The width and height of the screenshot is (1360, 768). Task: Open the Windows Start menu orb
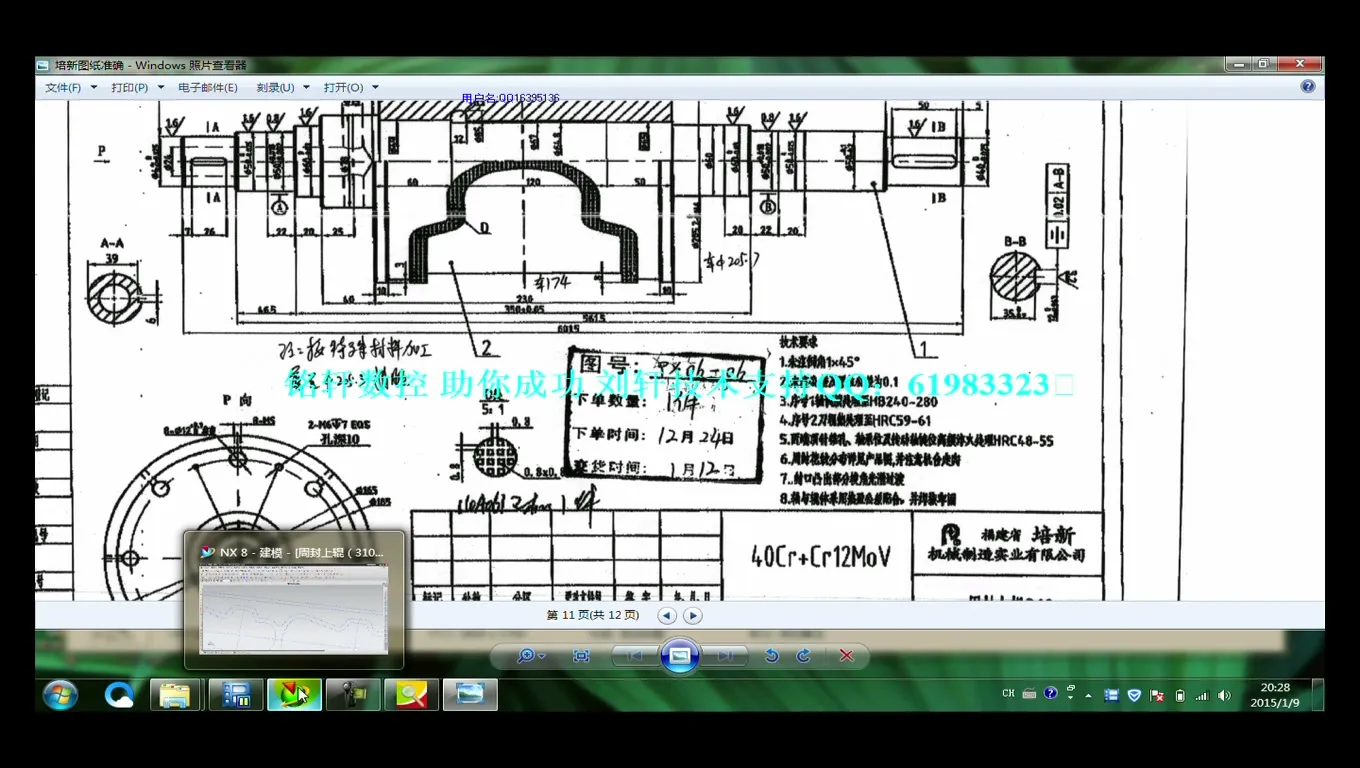pos(61,694)
